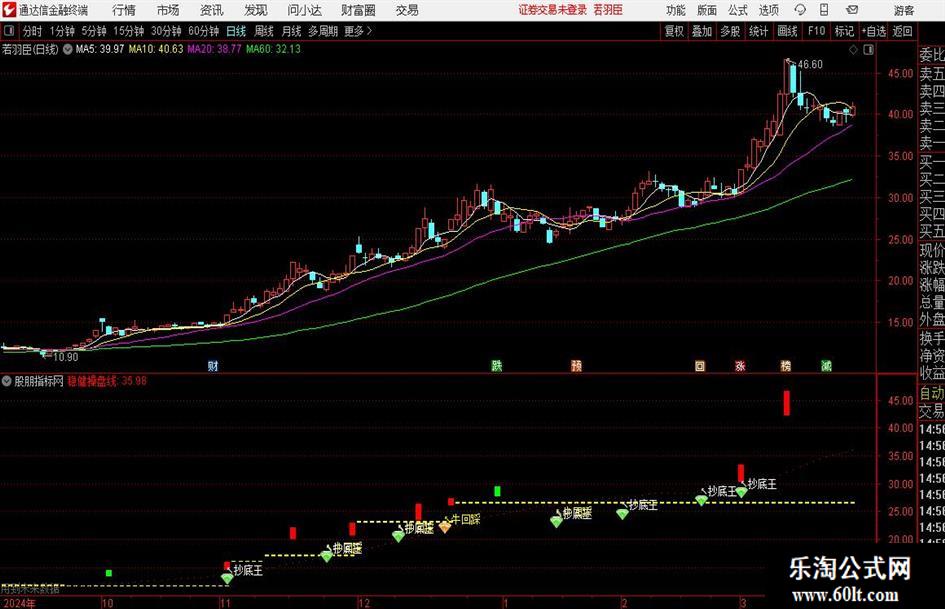Switch to 60分钟 period tab

coord(204,31)
